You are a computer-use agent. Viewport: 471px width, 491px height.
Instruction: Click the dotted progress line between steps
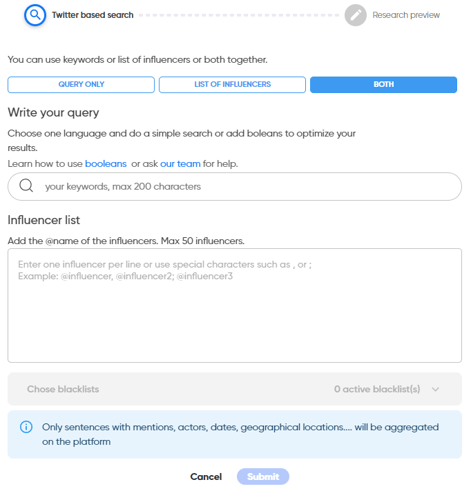pyautogui.click(x=239, y=15)
